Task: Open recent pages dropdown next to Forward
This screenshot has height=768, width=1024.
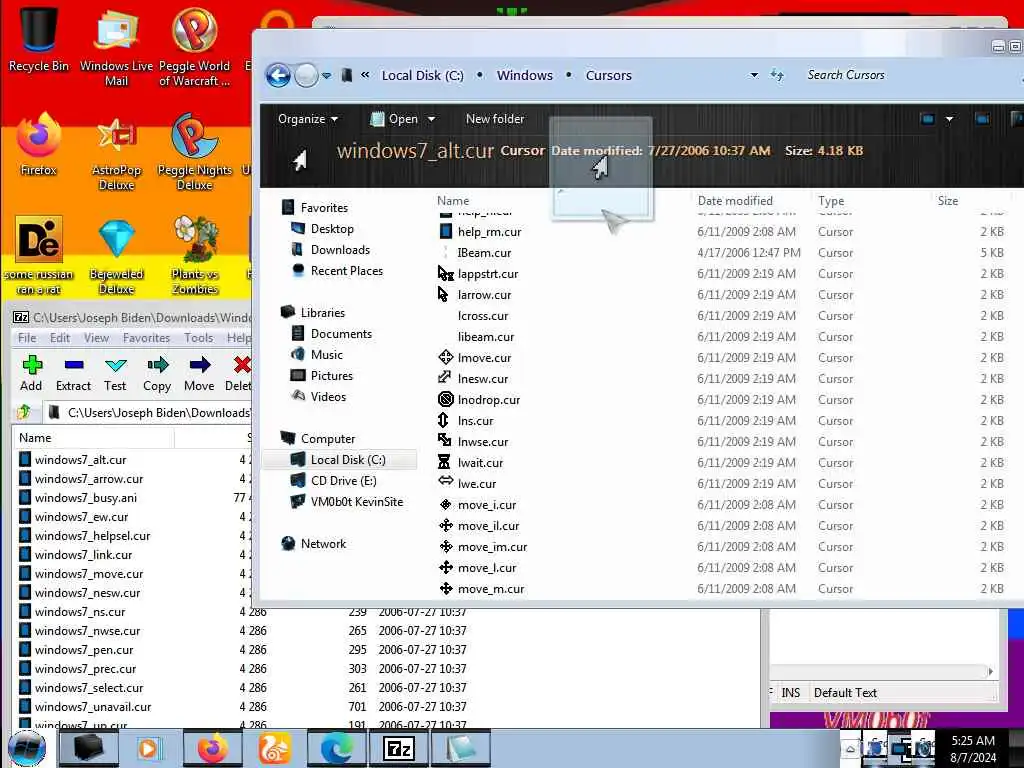Action: 327,76
